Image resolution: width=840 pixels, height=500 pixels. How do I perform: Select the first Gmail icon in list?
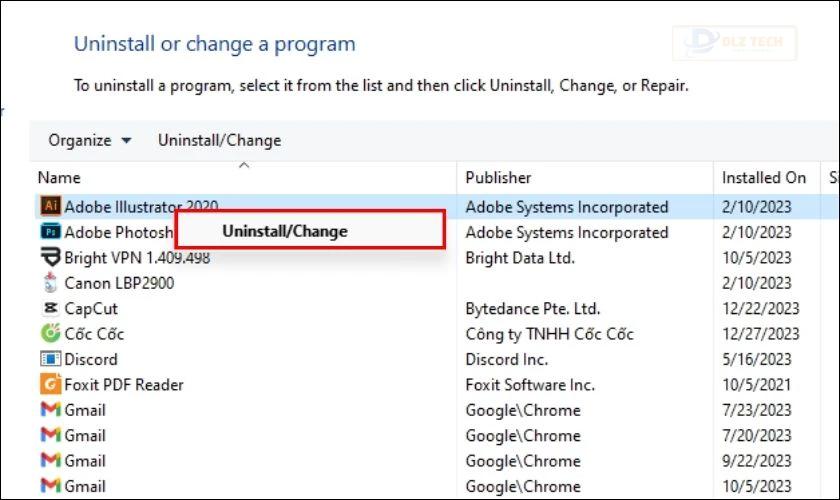pyautogui.click(x=50, y=409)
